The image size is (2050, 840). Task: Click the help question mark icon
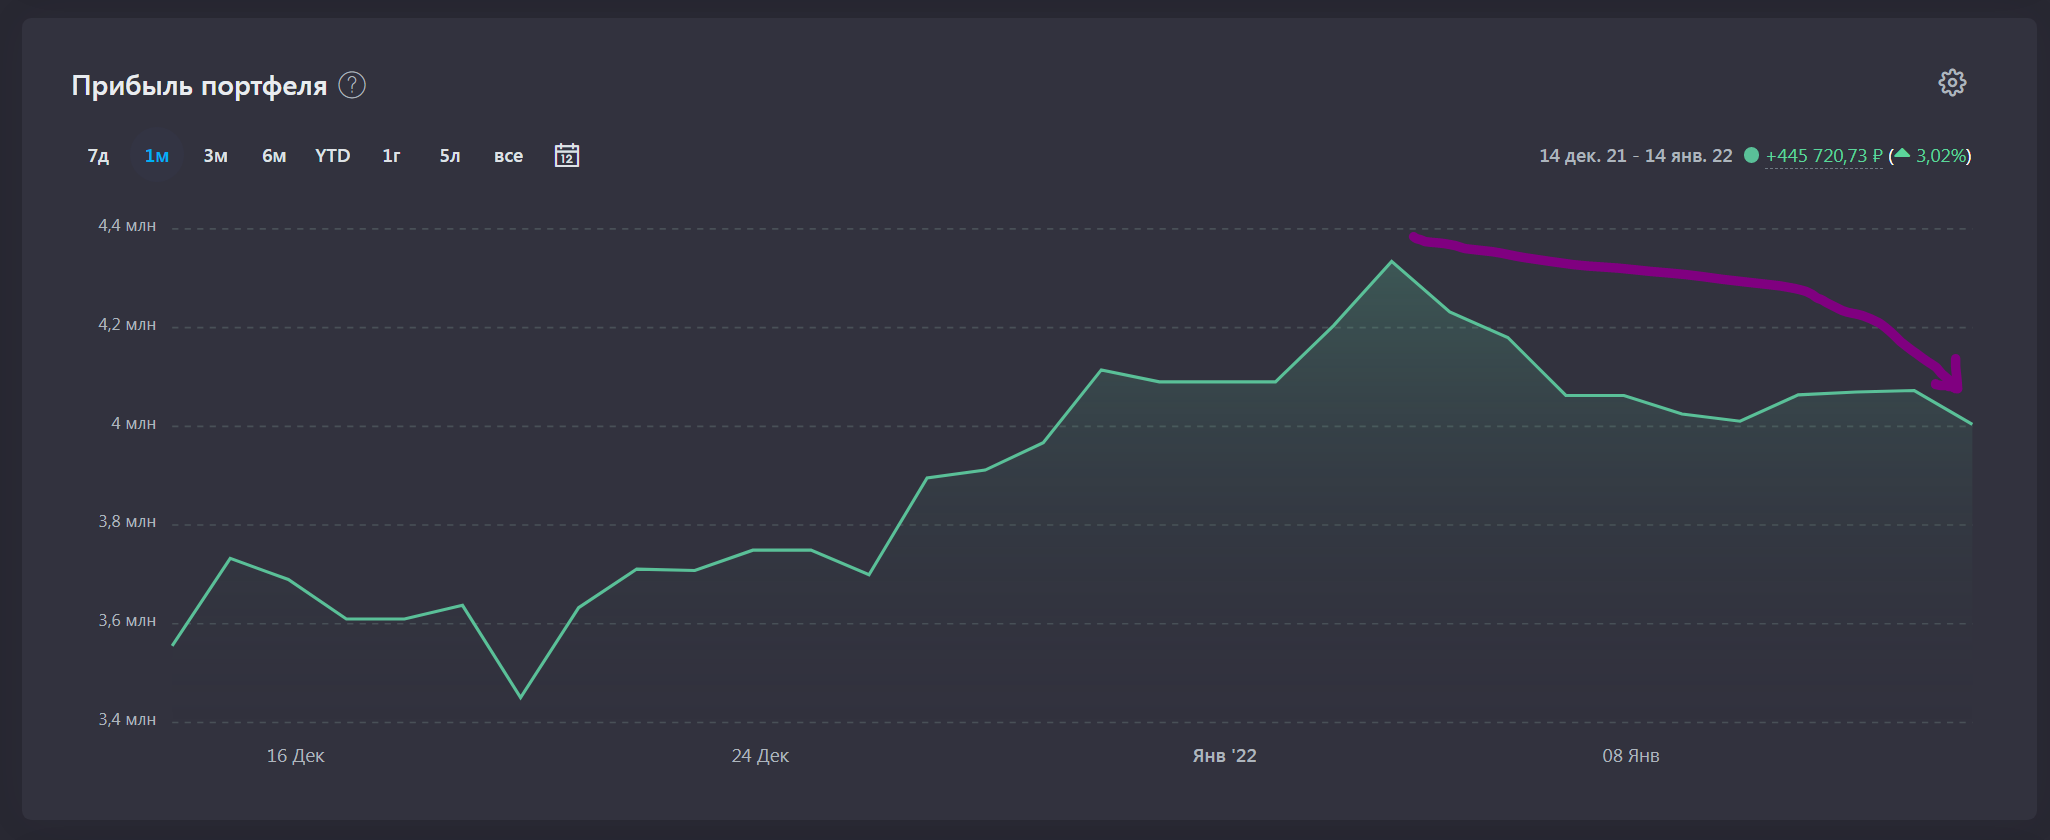(352, 86)
